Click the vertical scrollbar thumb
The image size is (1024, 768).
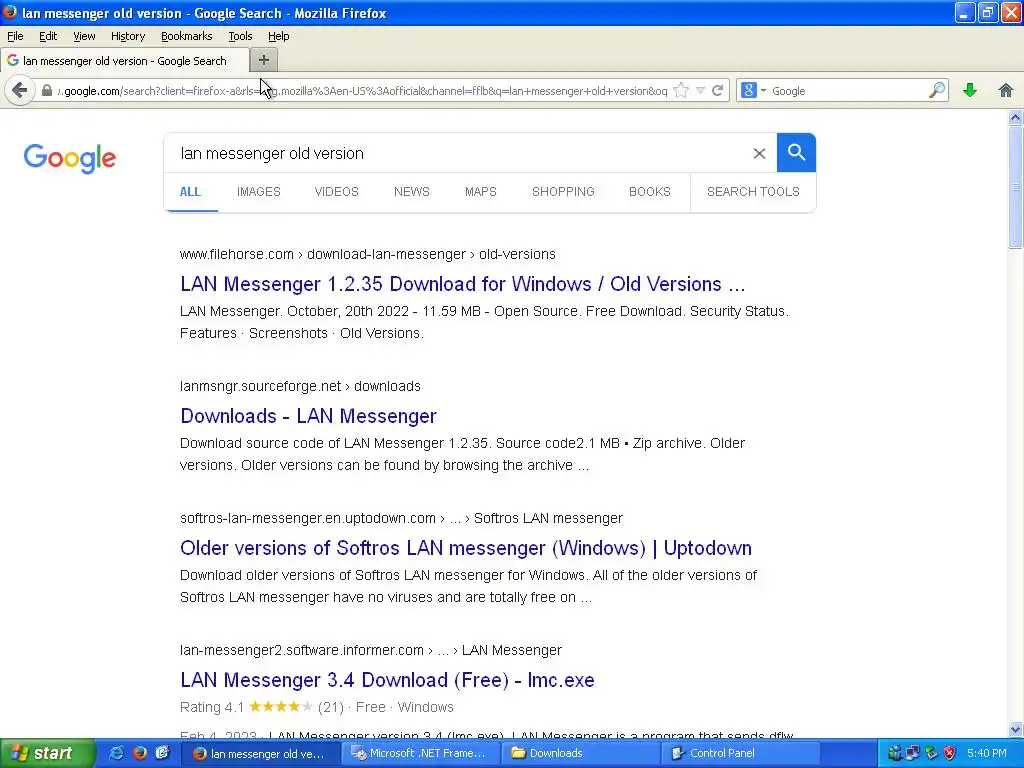pyautogui.click(x=1016, y=187)
